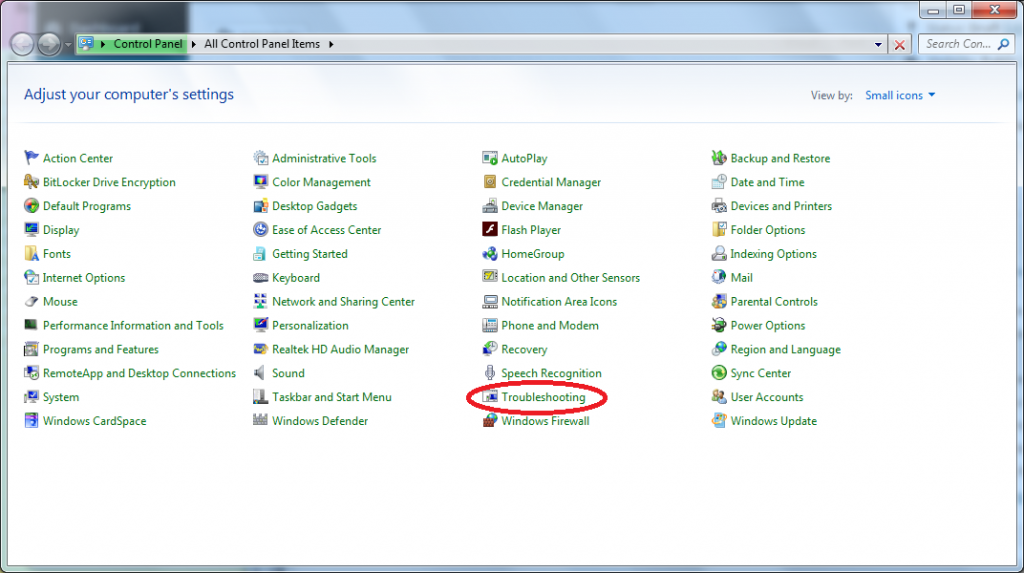
Task: Click the Network and Sharing Center icon
Action: click(261, 301)
